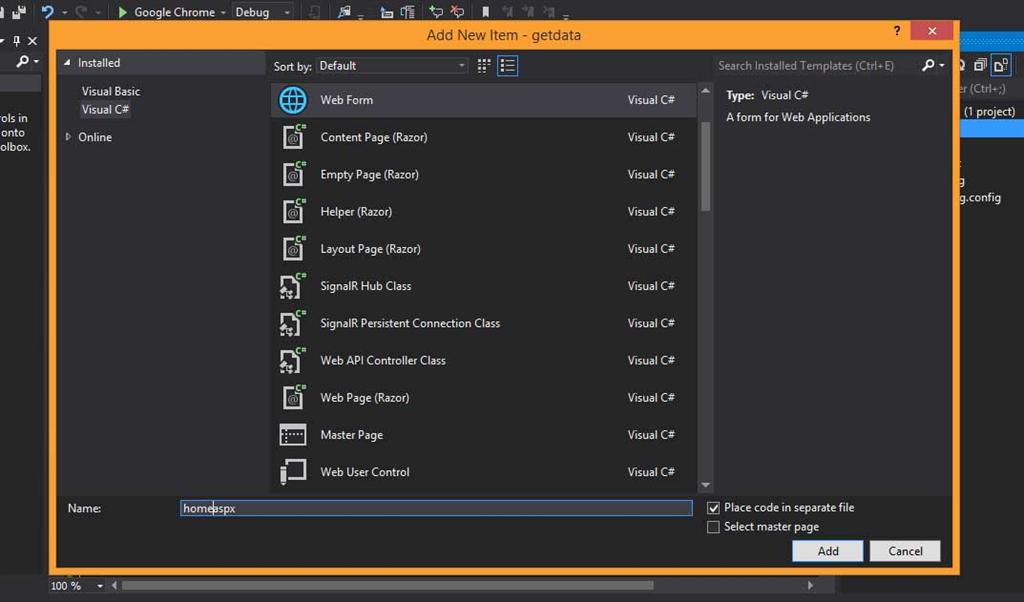Switch templates to medium list view
This screenshot has width=1024, height=602.
pos(507,65)
